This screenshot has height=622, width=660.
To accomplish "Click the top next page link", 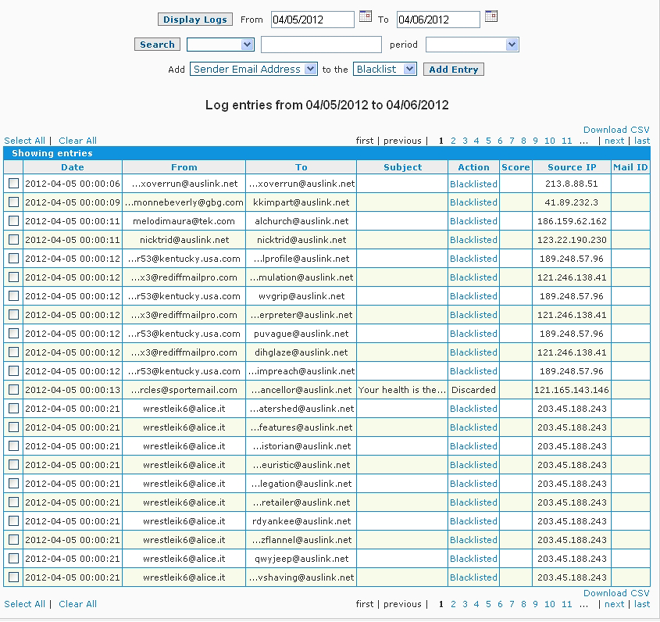I will (614, 141).
